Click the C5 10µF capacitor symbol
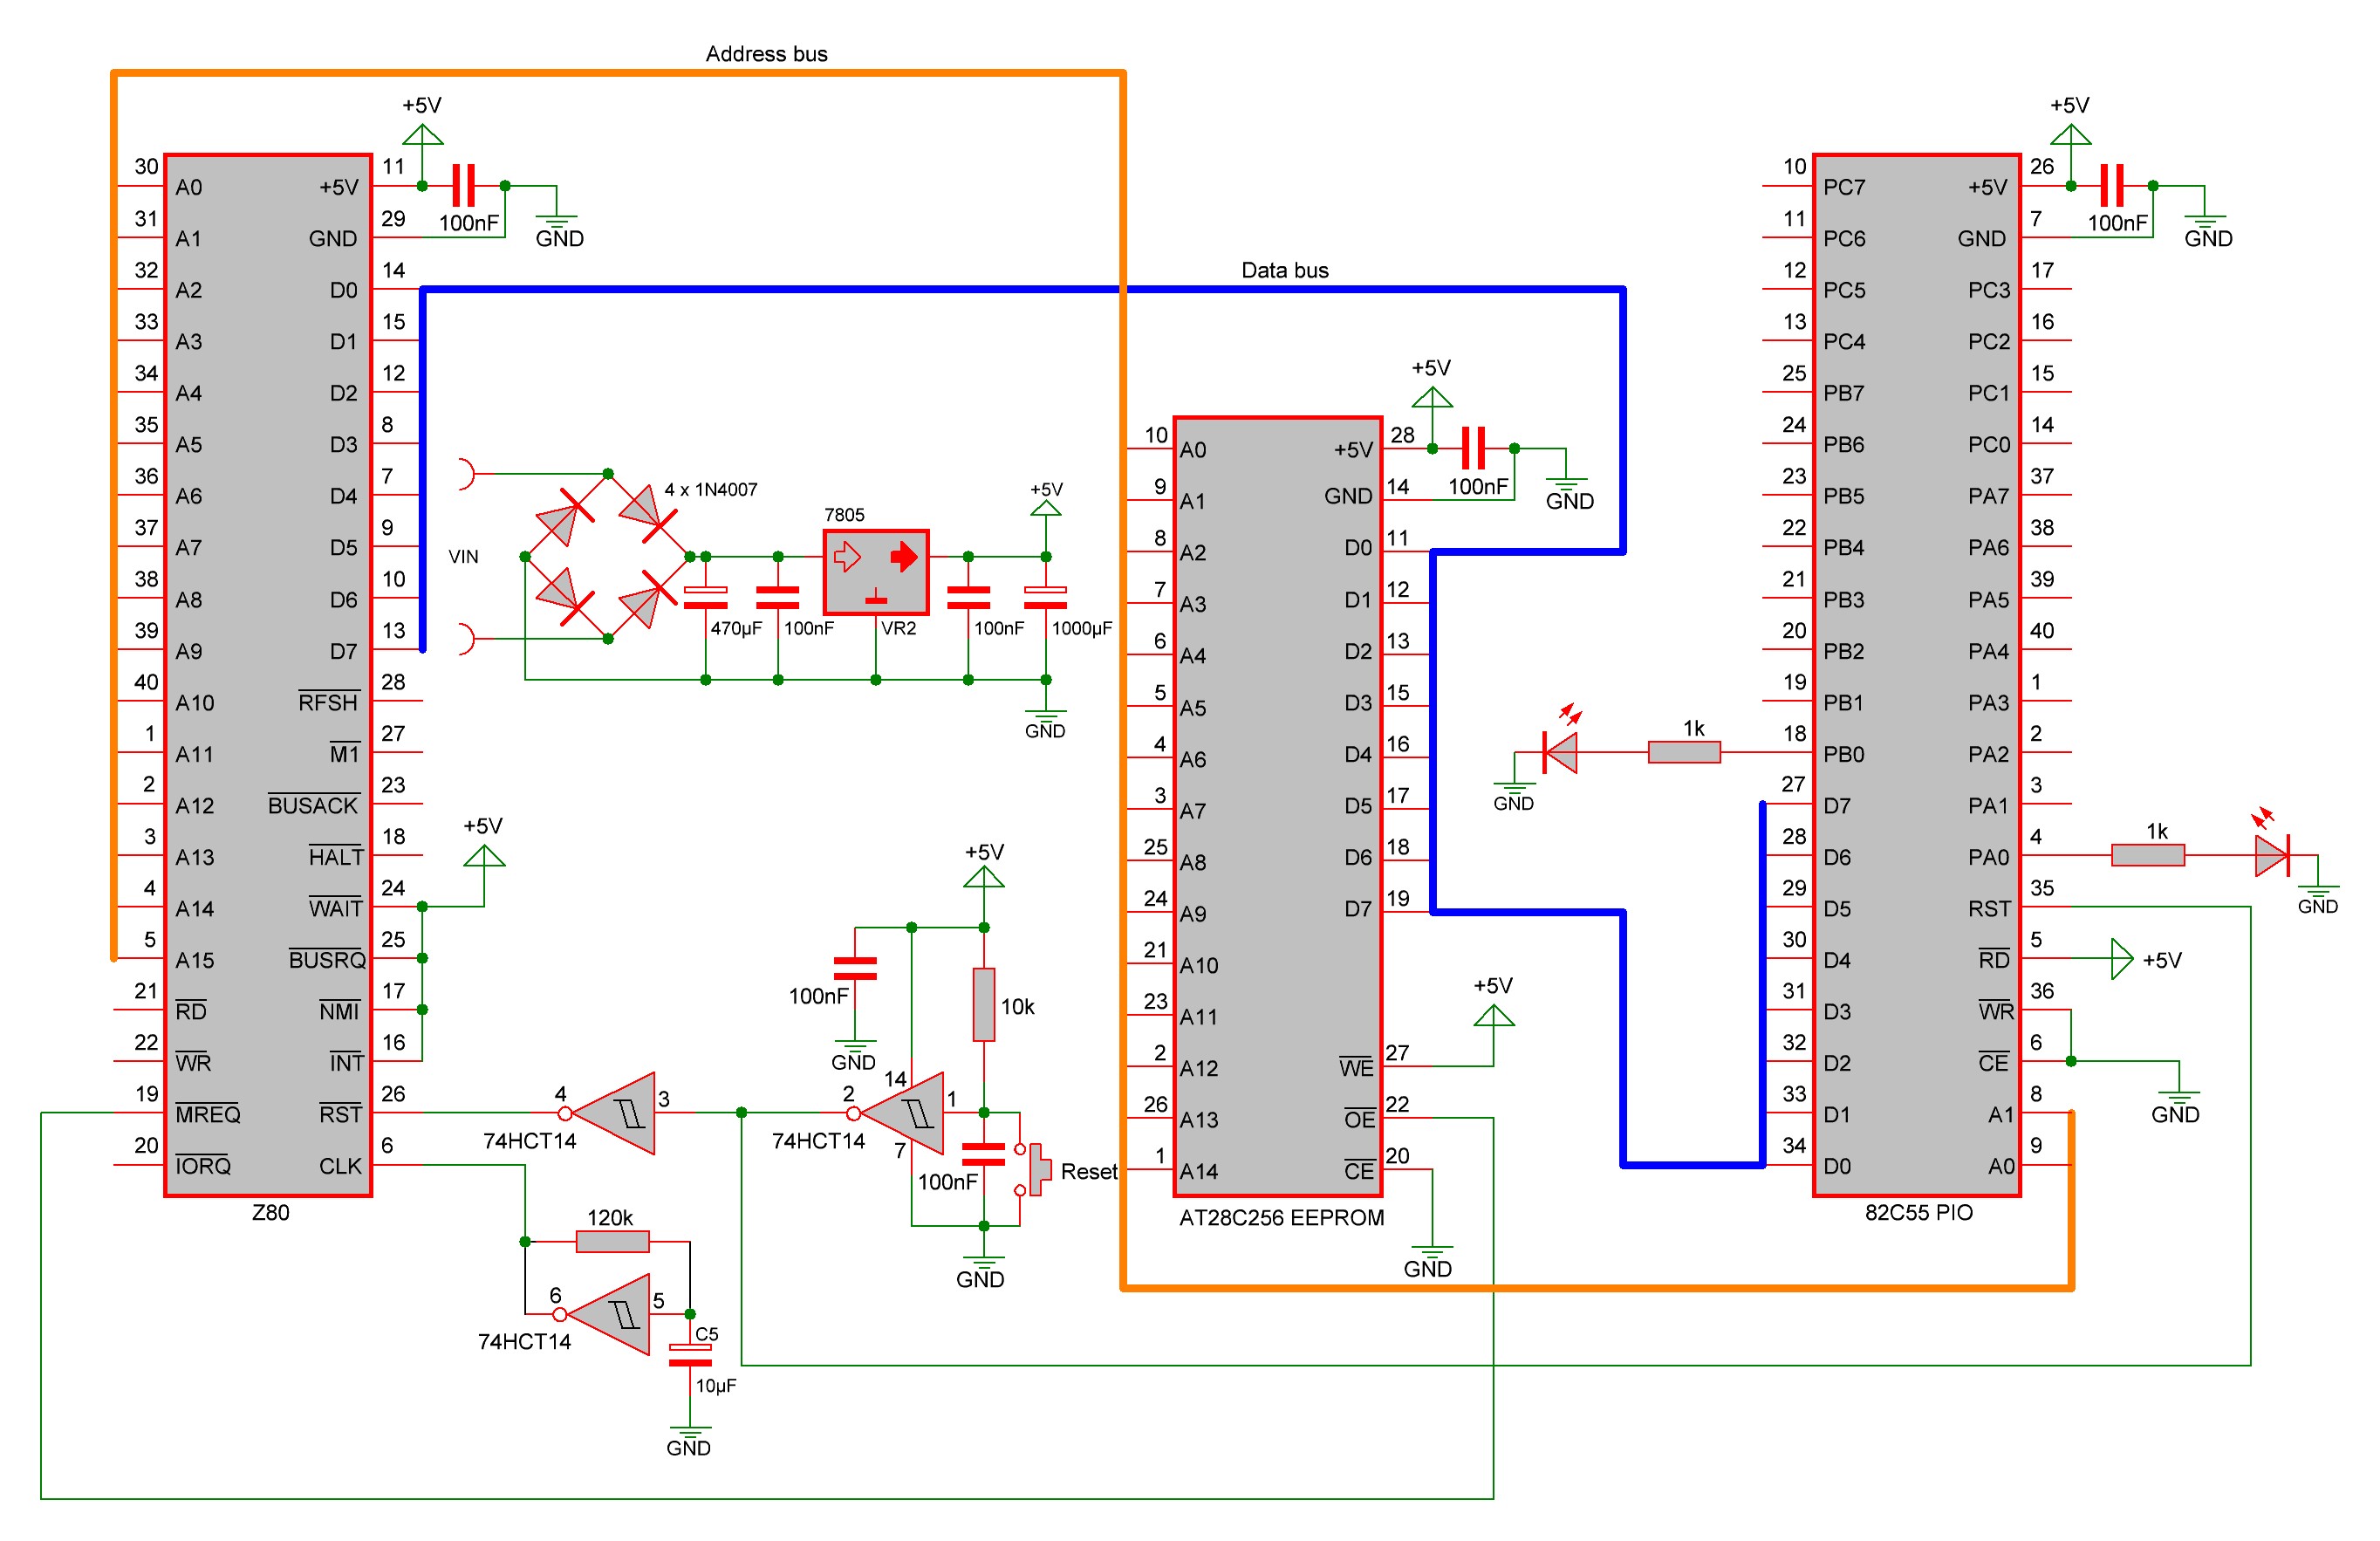Image resolution: width=2380 pixels, height=1541 pixels. (x=690, y=1355)
